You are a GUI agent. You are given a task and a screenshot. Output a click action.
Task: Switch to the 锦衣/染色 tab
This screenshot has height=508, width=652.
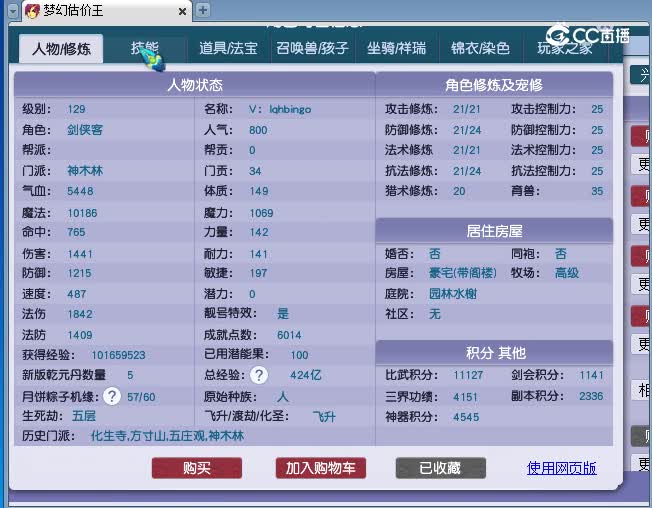(x=480, y=49)
